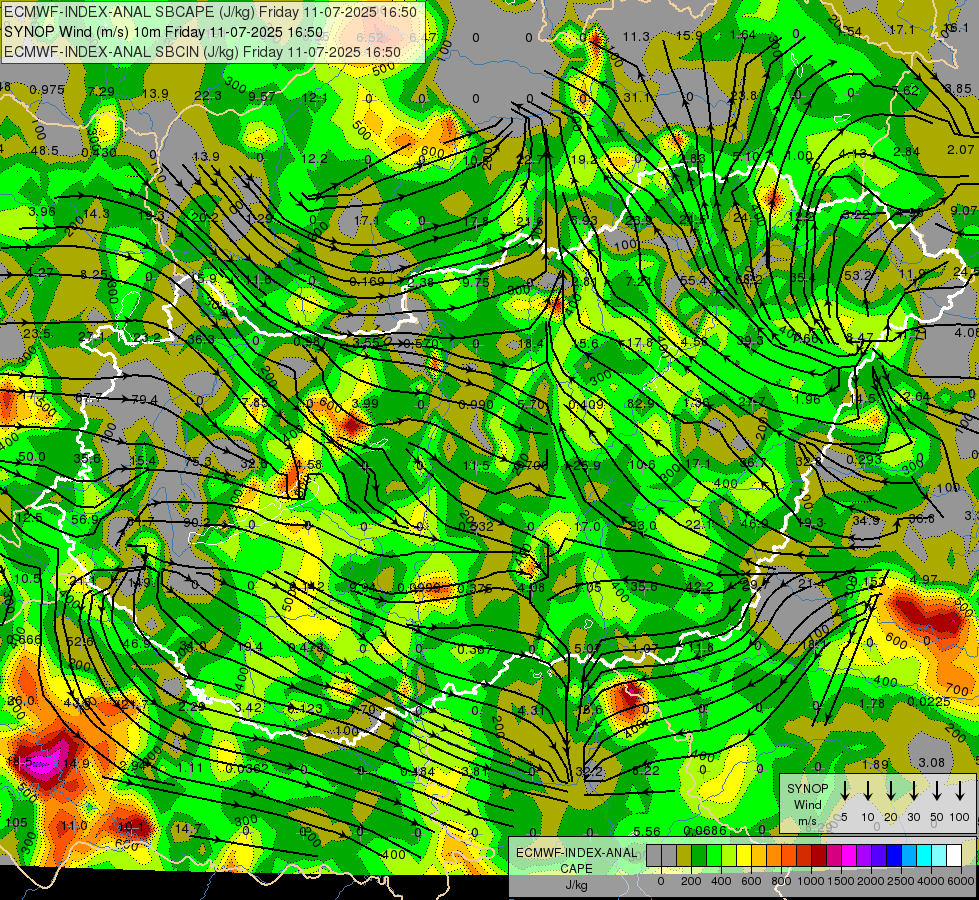979x900 pixels.
Task: Click the map value 0.293
Action: click(864, 460)
